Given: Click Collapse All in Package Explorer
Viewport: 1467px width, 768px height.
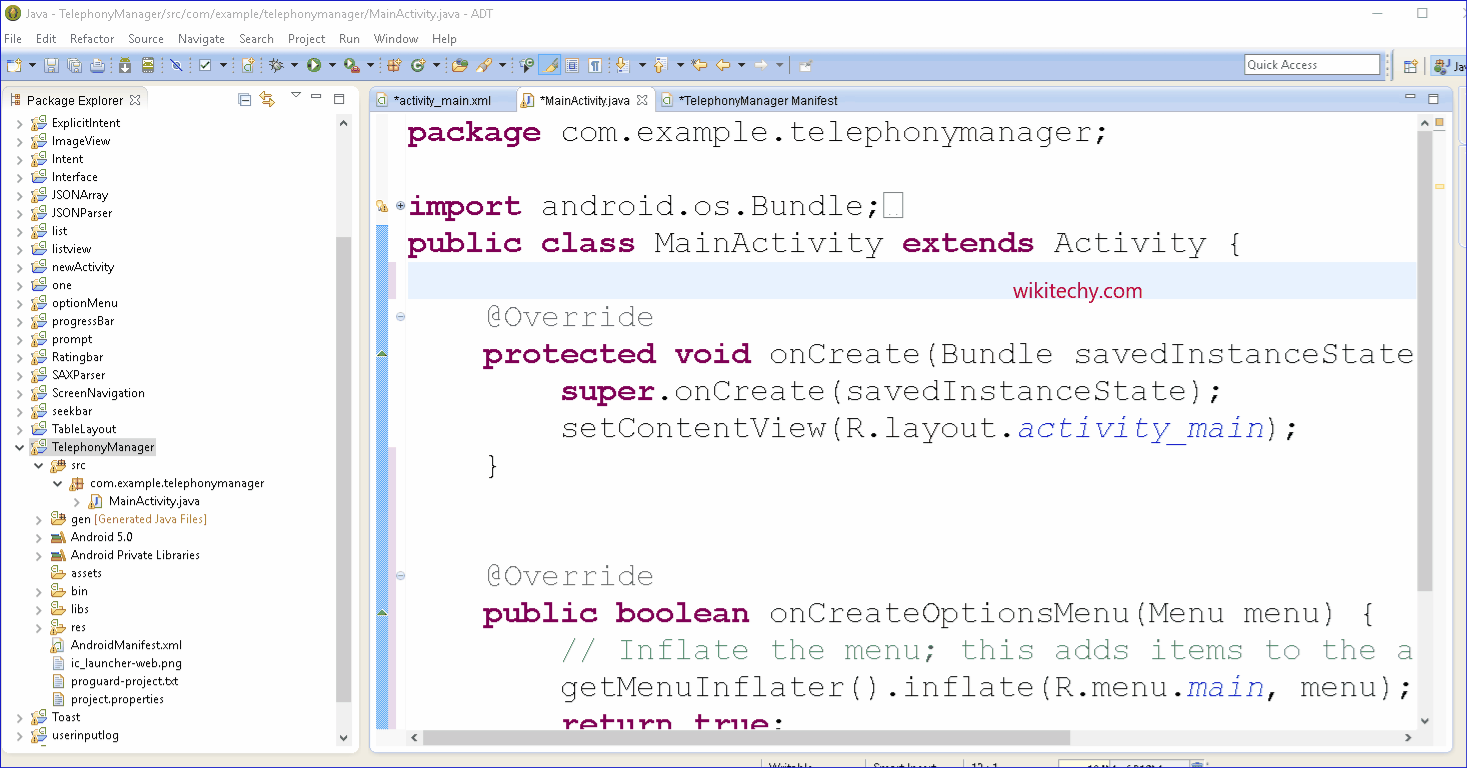Looking at the screenshot, I should [x=245, y=99].
